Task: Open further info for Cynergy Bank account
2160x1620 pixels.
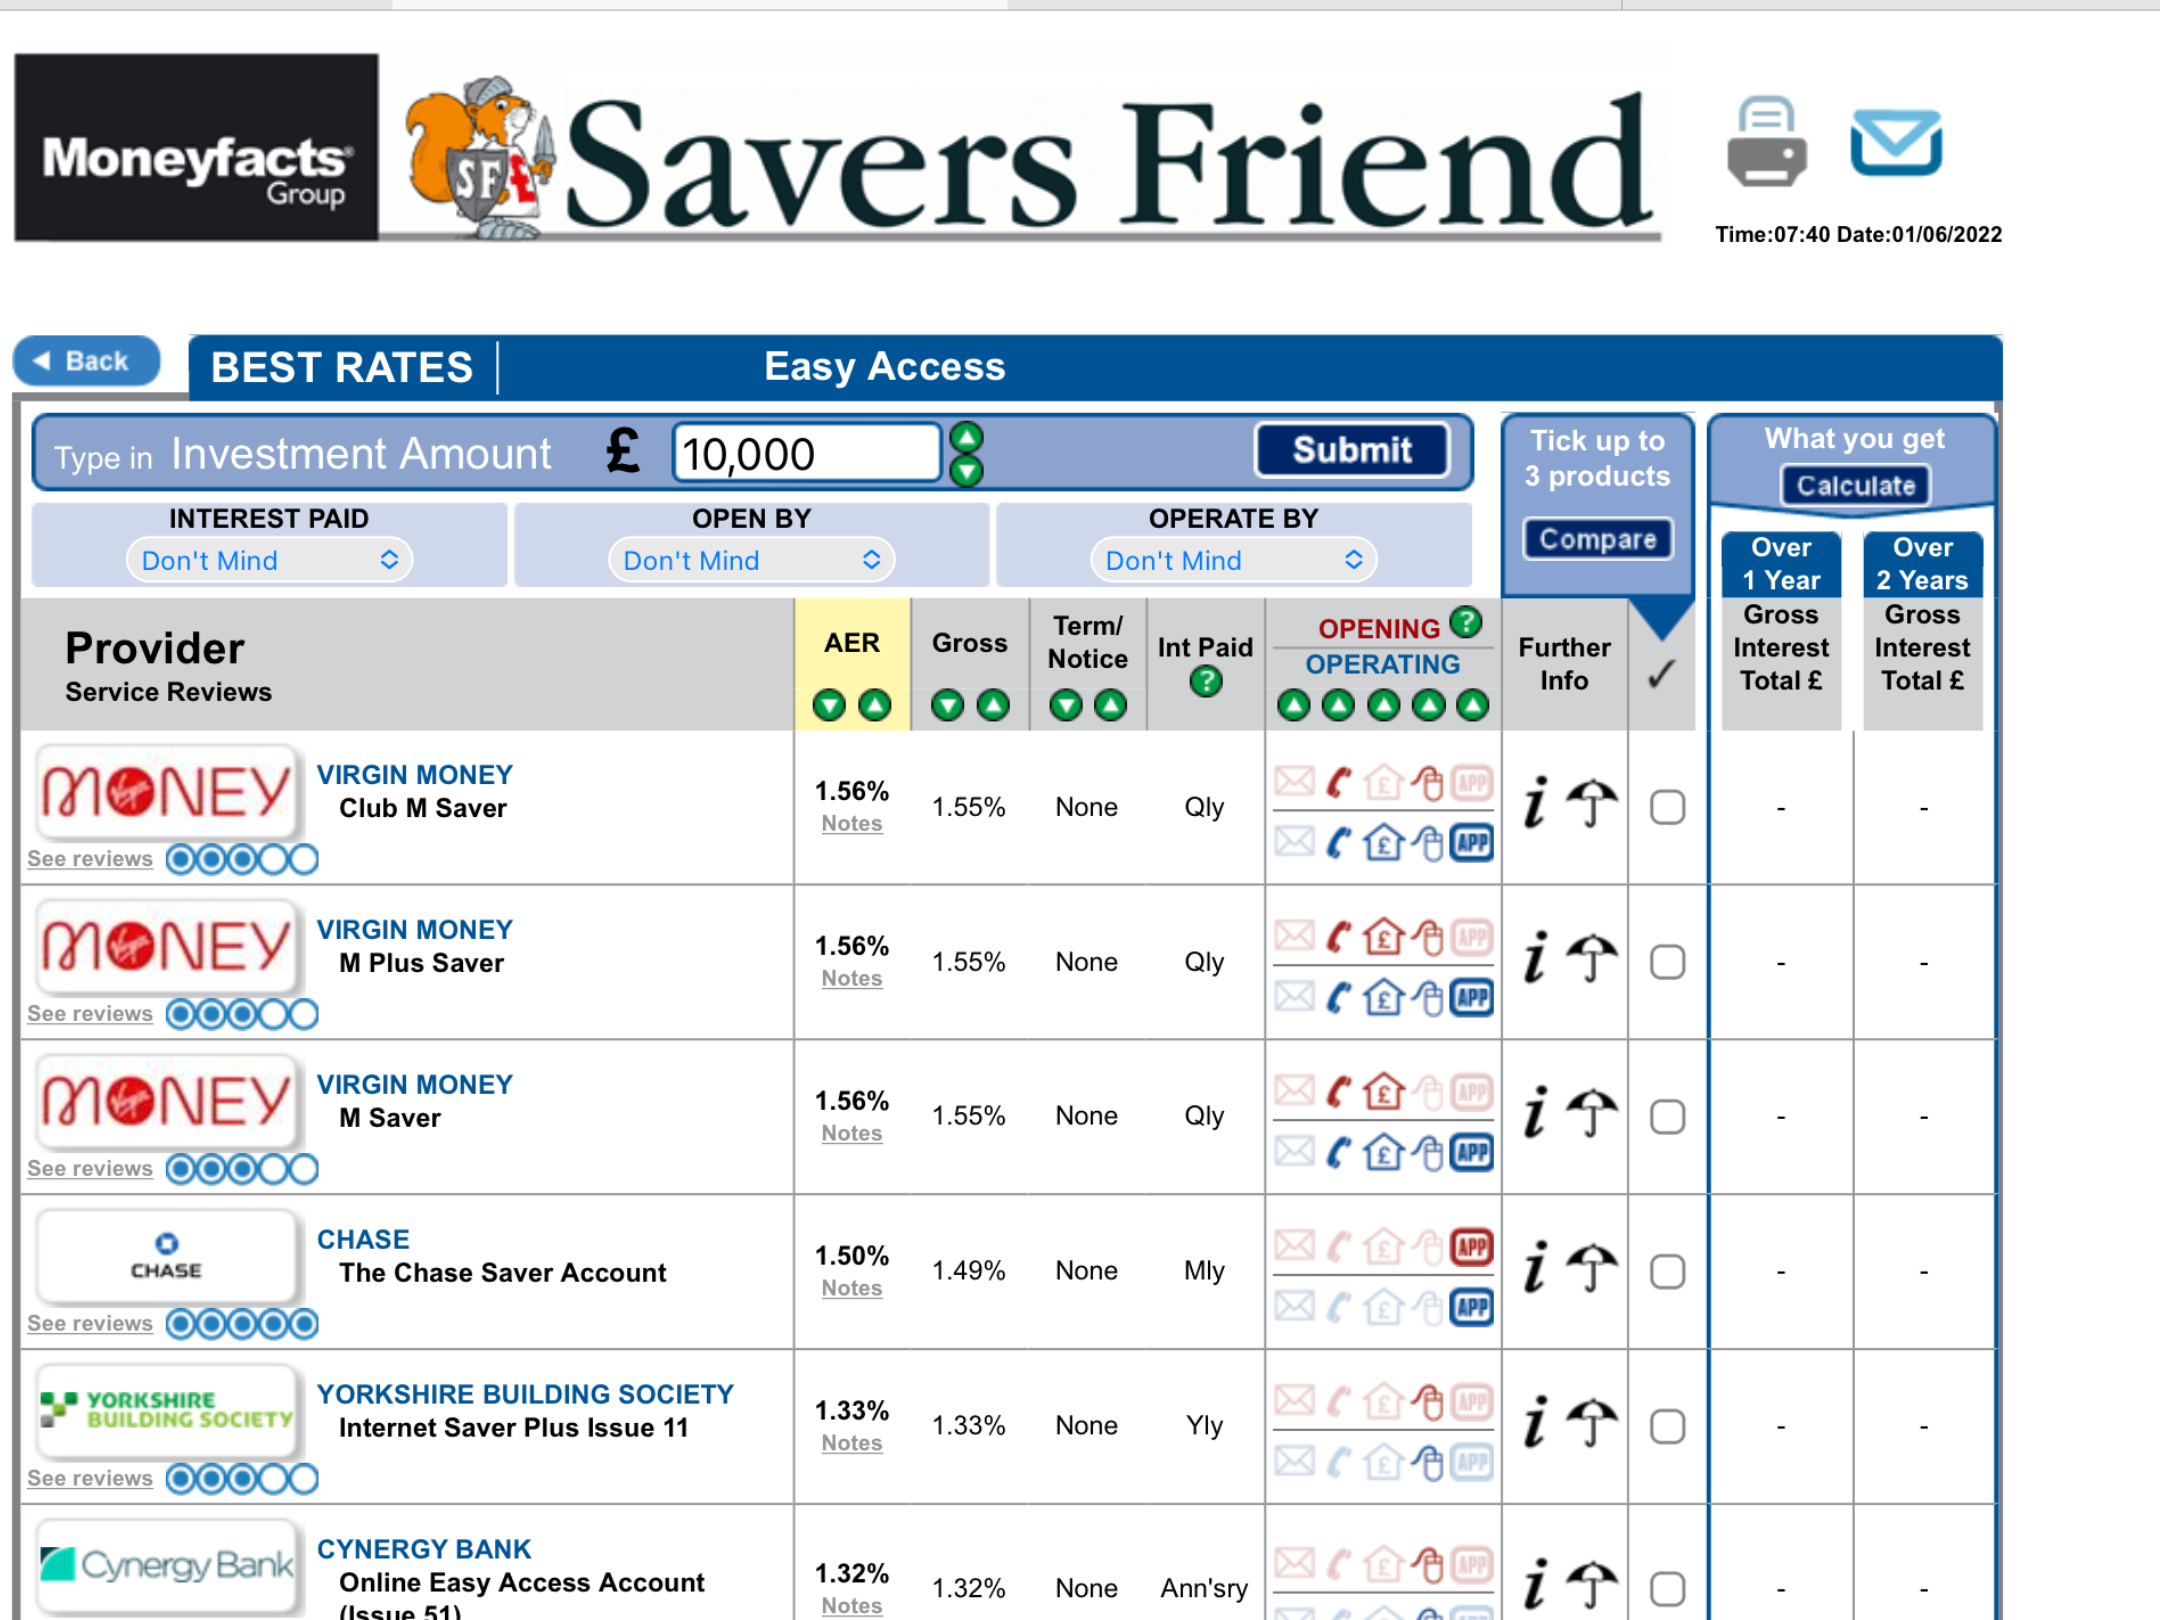Action: coord(1536,1585)
